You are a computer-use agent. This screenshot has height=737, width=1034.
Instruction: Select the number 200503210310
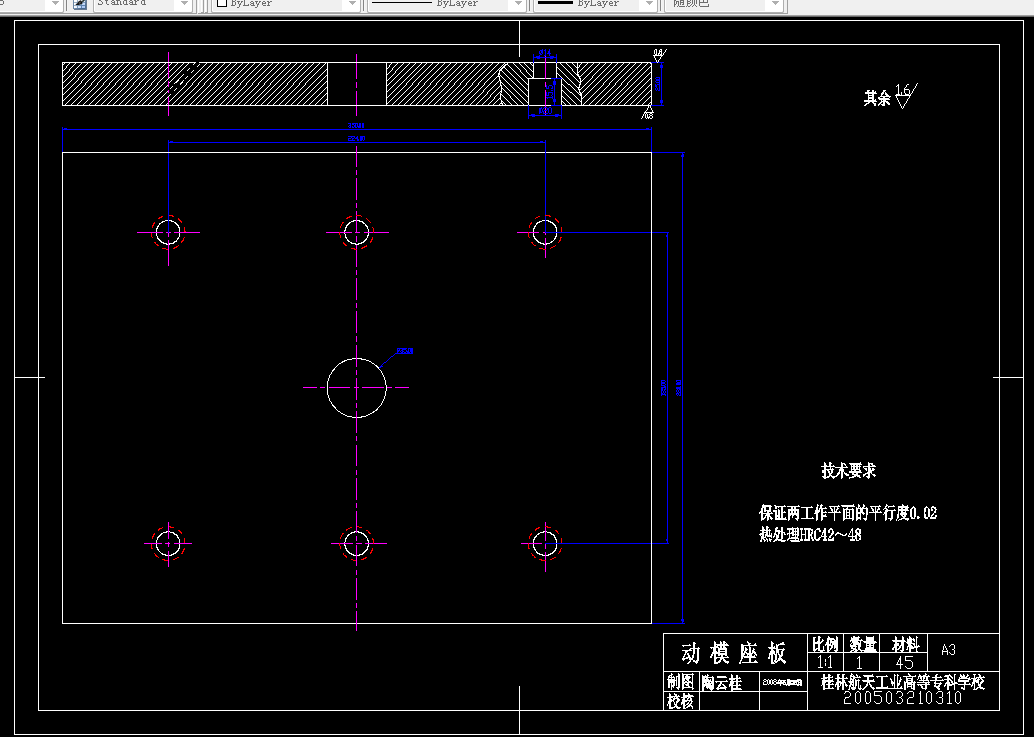(903, 698)
